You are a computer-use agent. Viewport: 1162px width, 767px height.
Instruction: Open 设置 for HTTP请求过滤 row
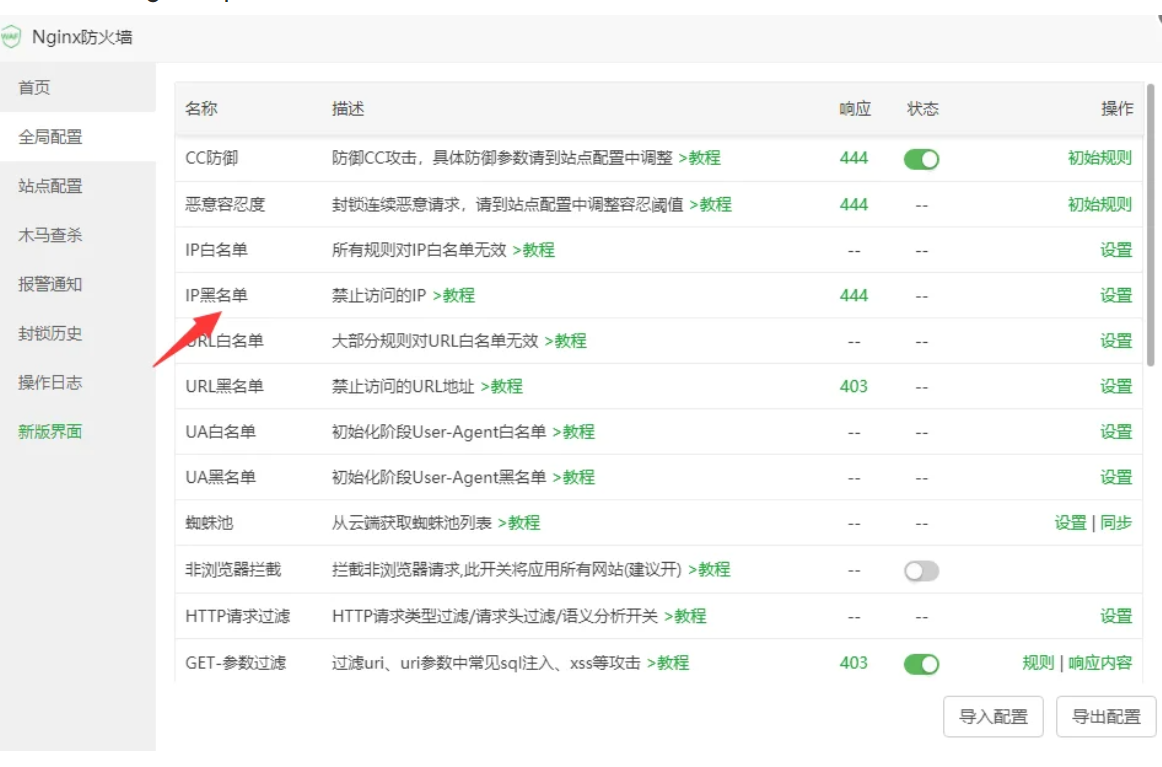tap(1116, 616)
